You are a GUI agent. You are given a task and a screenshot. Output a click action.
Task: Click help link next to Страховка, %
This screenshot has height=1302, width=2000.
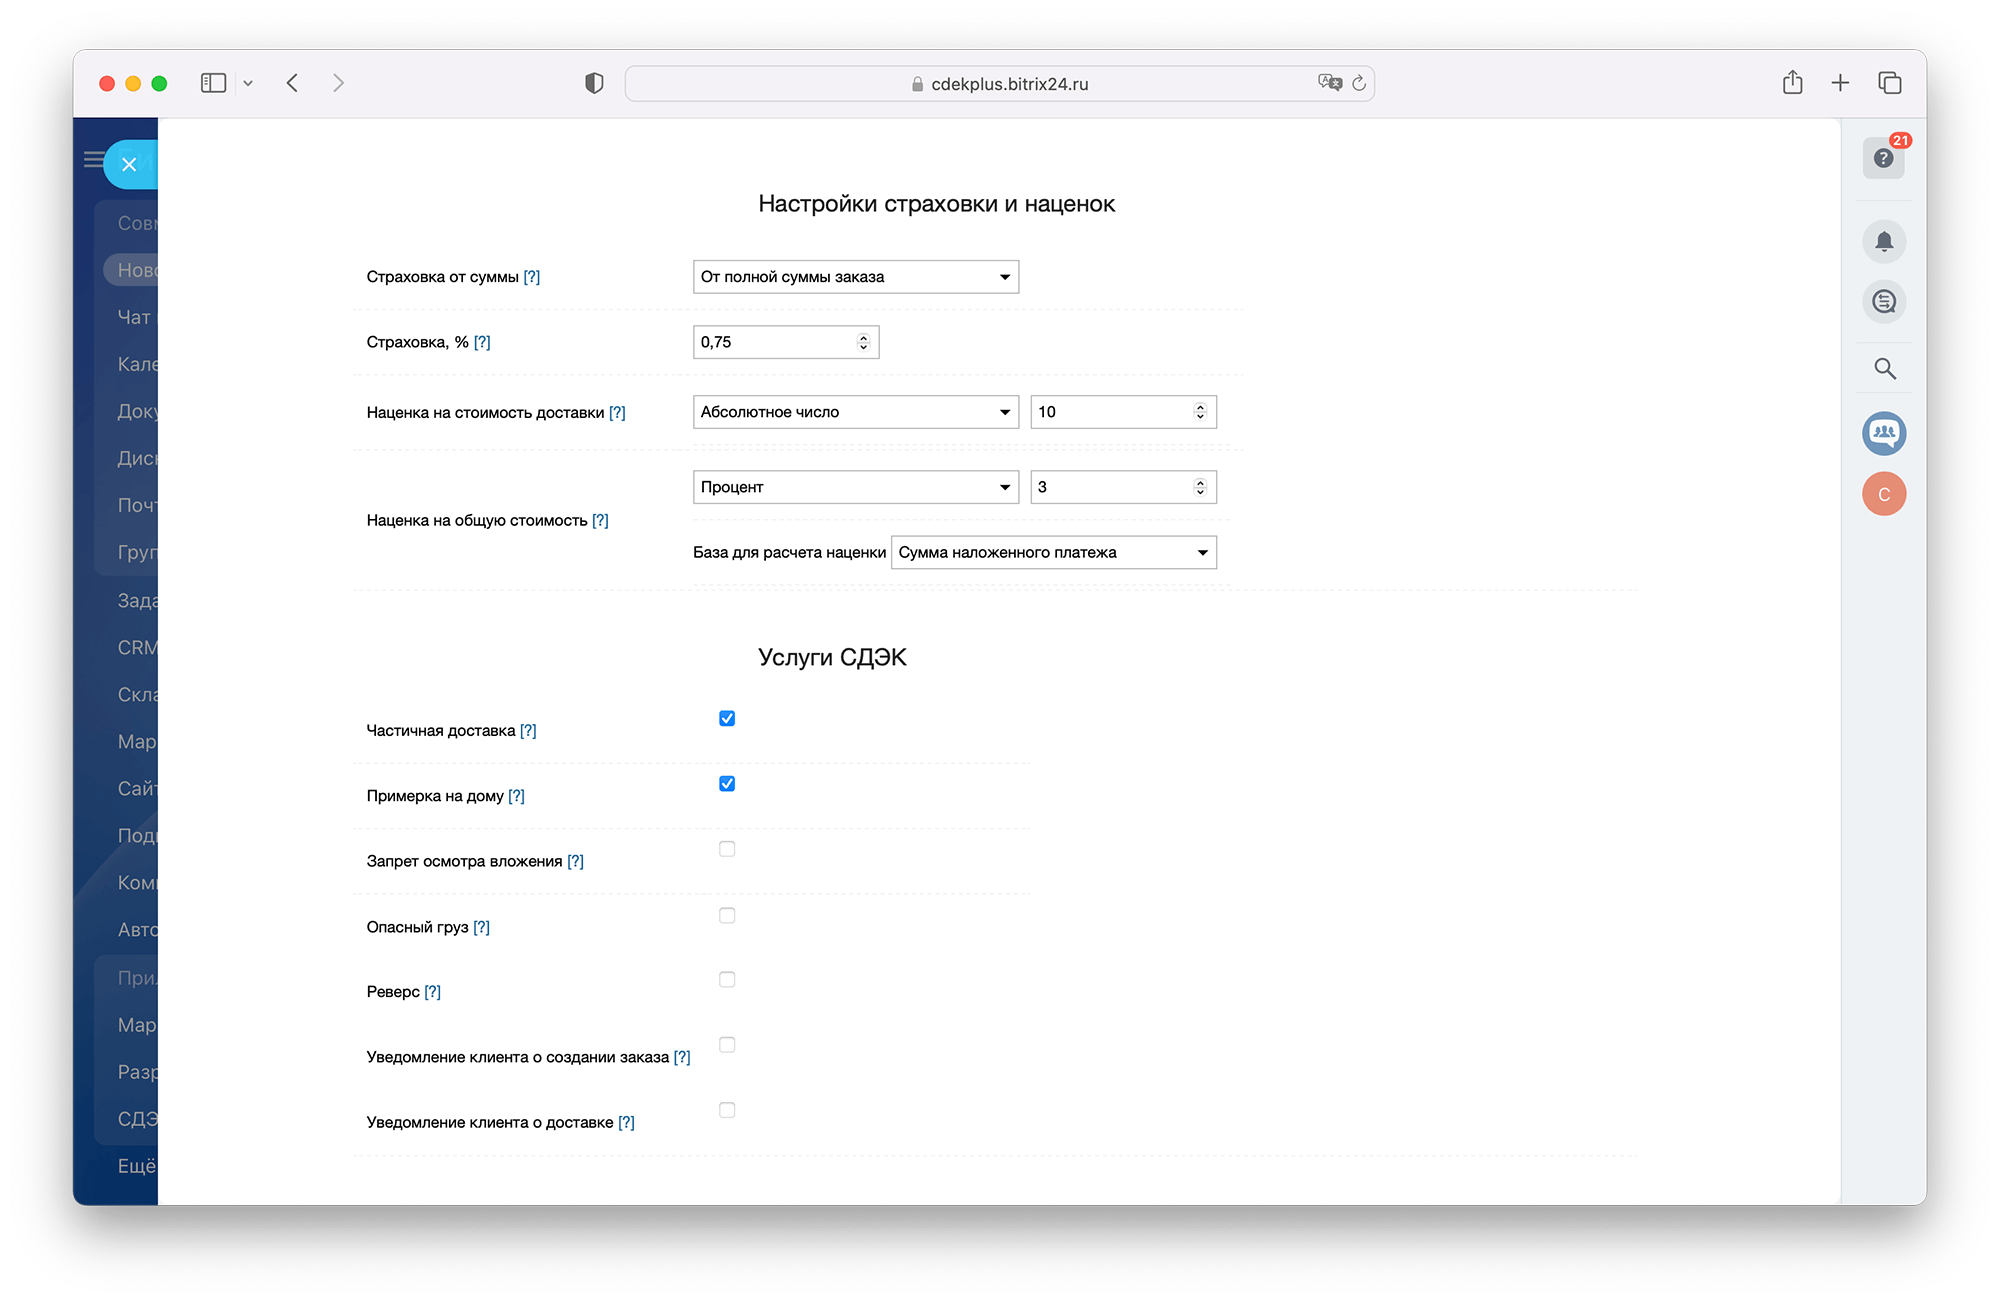(482, 342)
